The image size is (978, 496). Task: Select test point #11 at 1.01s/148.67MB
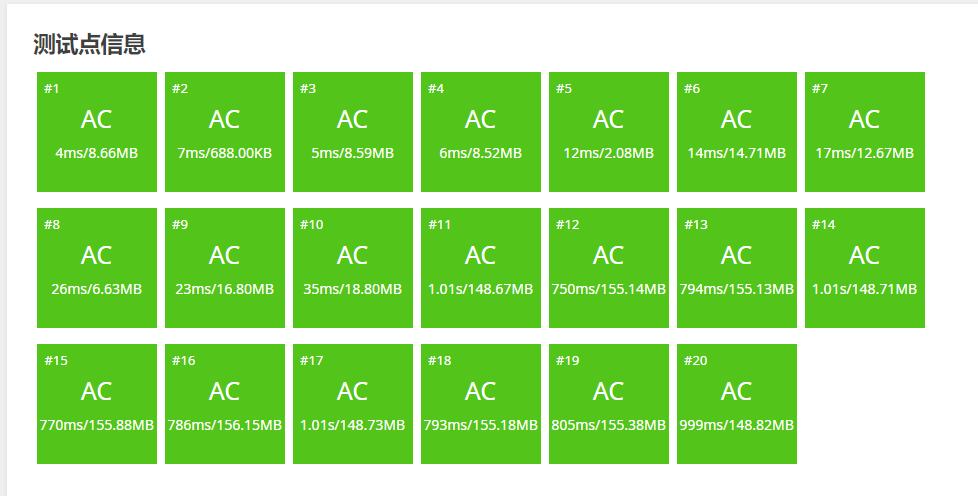pos(481,268)
